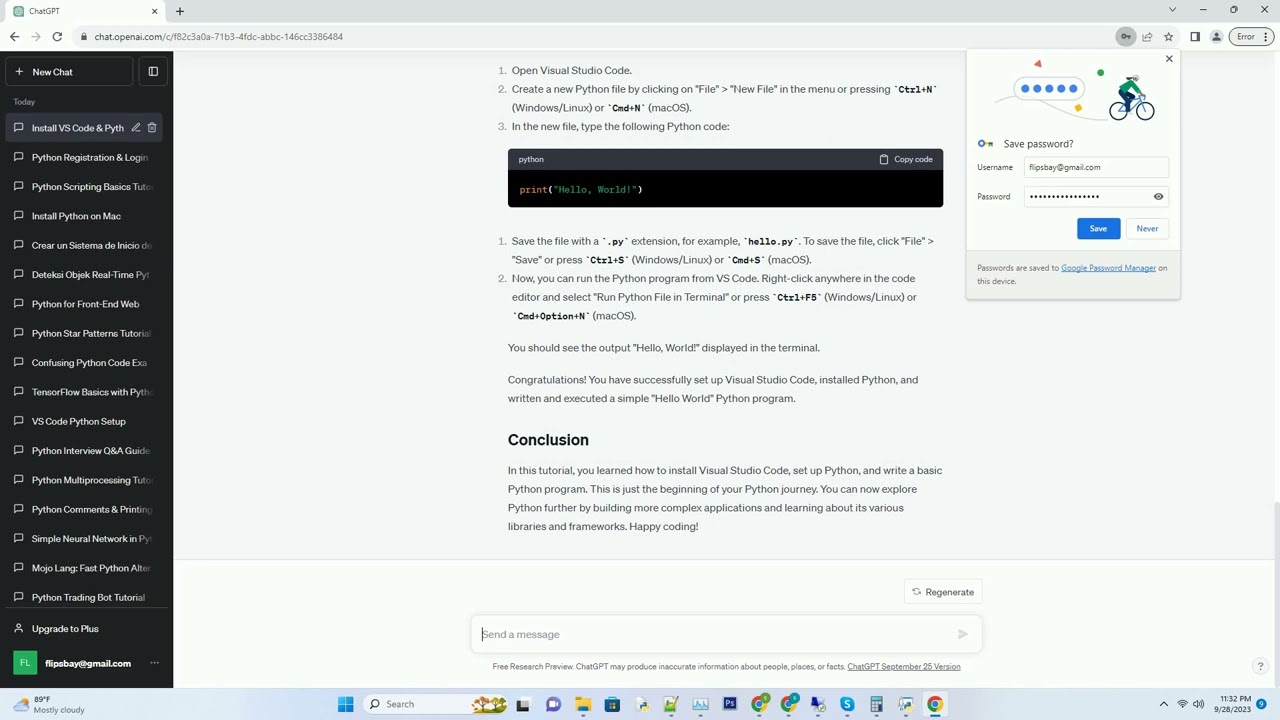Open the weather widget on the taskbar
Viewport: 1280px width, 720px height.
pyautogui.click(x=48, y=704)
